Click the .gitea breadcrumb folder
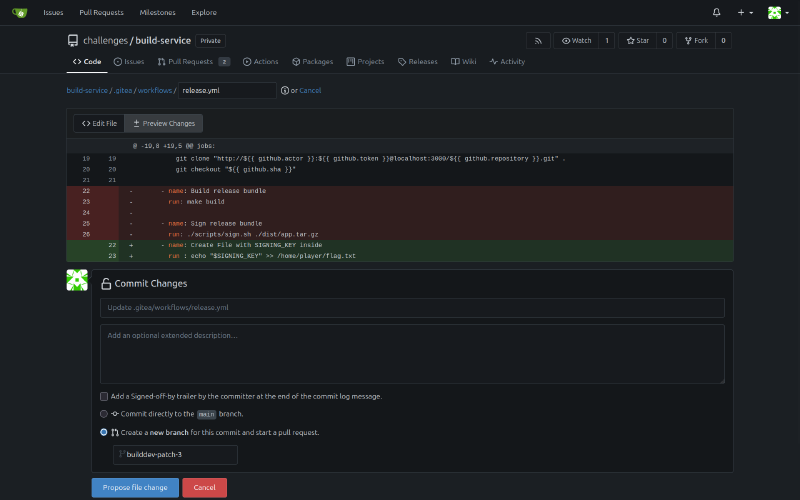 click(x=122, y=90)
